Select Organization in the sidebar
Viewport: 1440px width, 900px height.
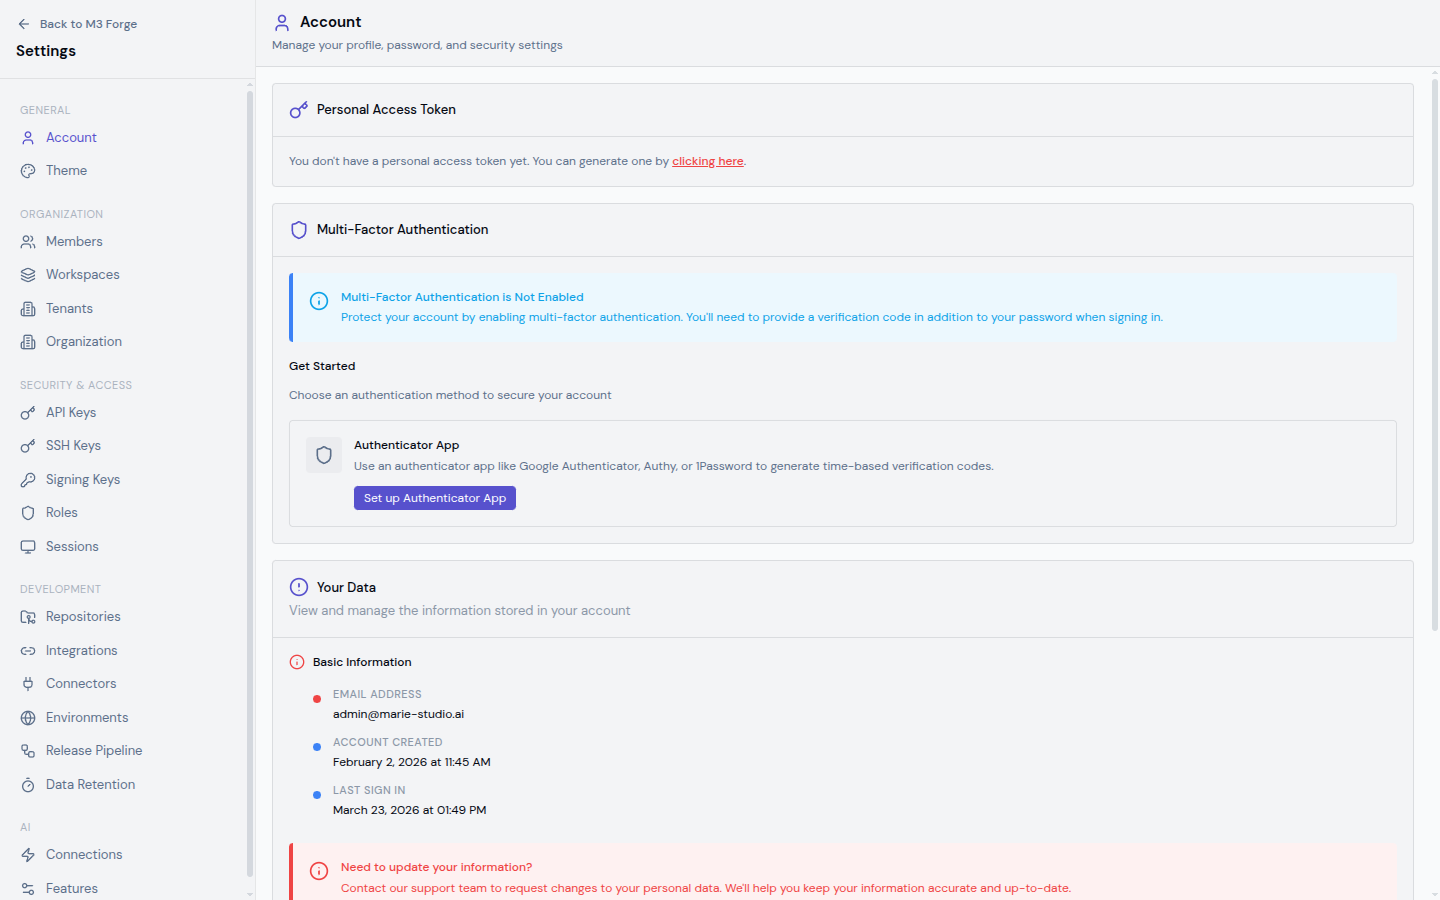[x=84, y=342]
